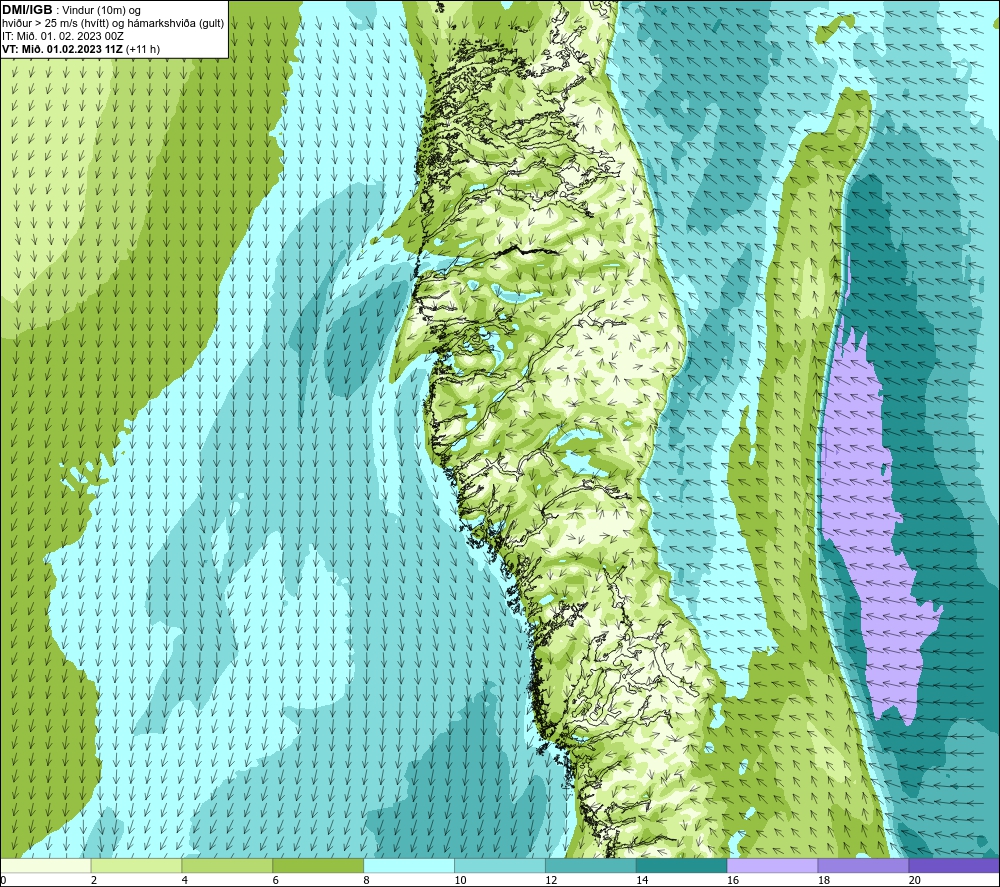Click the 6–8 m/s olive green legend swatch
Screen dimensions: 1000x887
tap(318, 865)
